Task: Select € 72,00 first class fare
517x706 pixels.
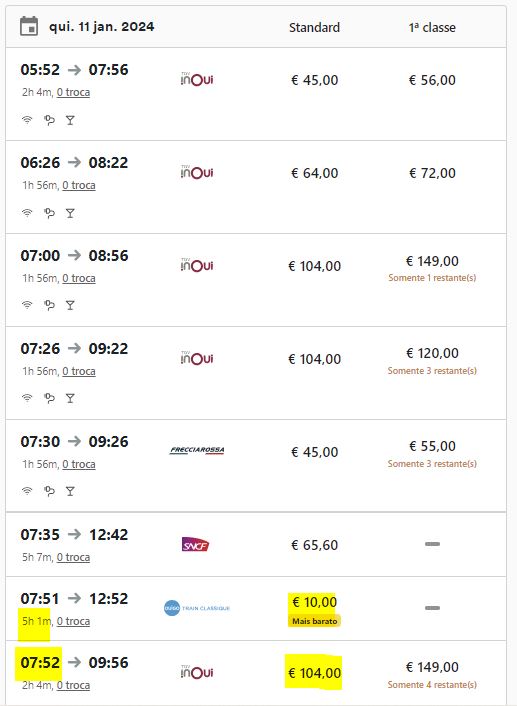Action: click(x=432, y=173)
